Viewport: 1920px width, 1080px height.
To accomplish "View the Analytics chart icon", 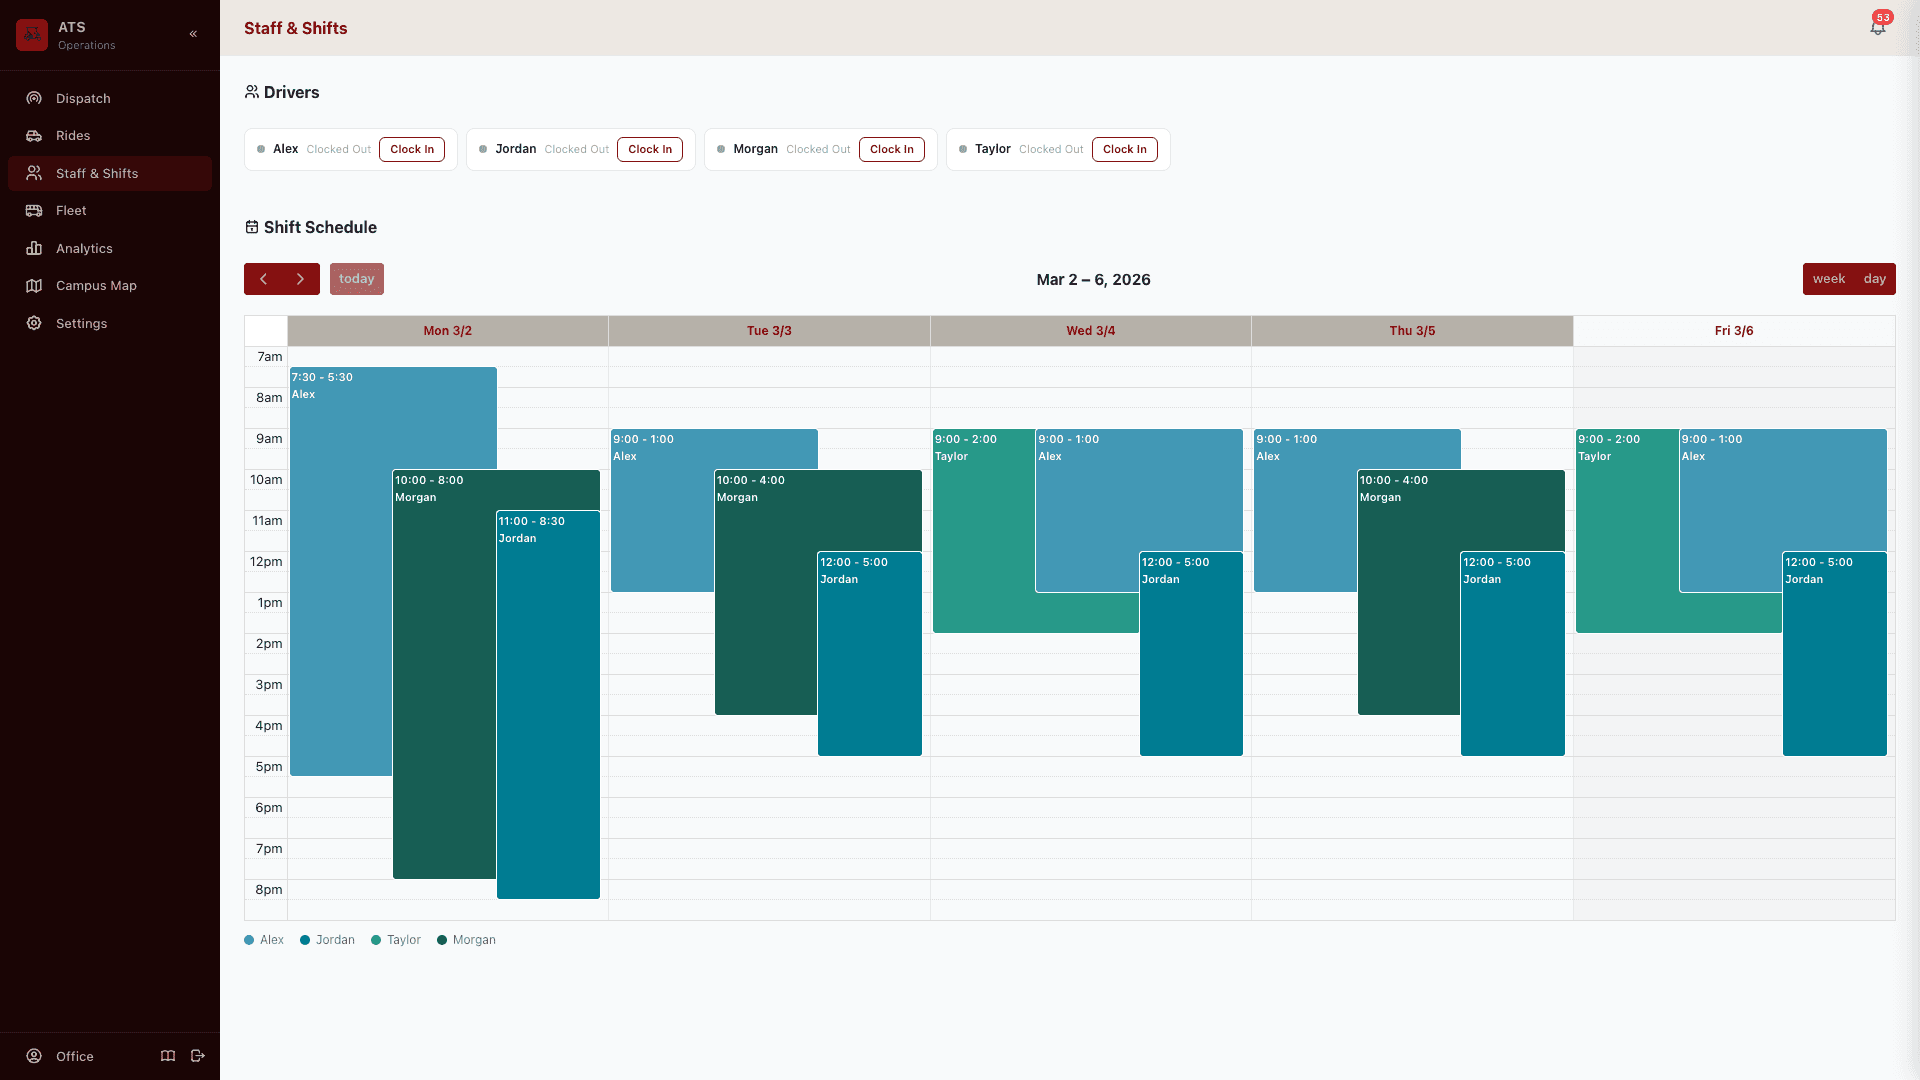I will tap(33, 248).
